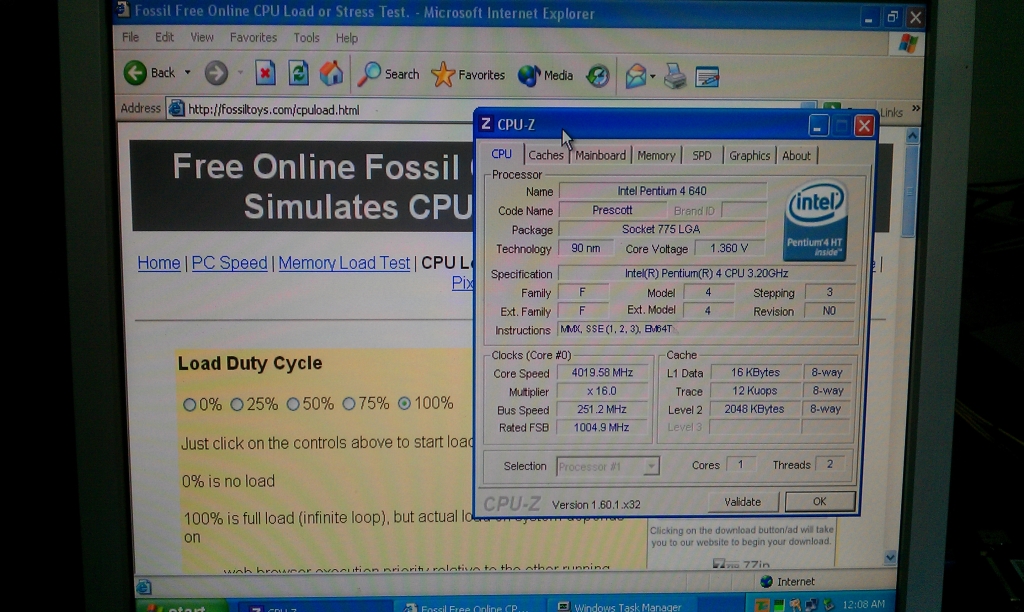
Task: Open the Favorites menu
Action: pos(253,38)
